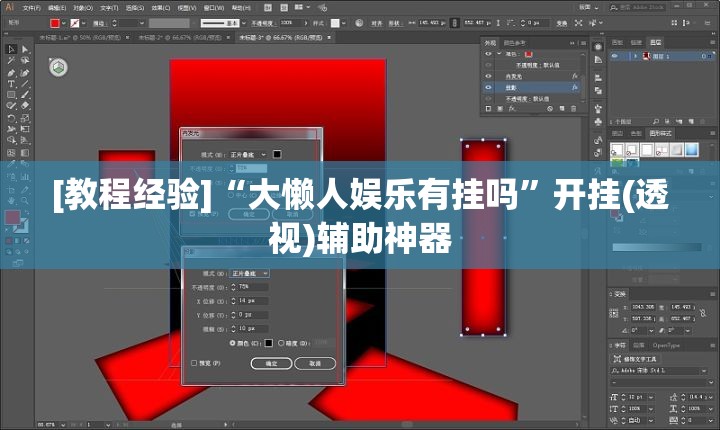This screenshot has width=720, height=430.
Task: Toggle visibility of the Fill row in Appearance
Action: pyautogui.click(x=489, y=54)
